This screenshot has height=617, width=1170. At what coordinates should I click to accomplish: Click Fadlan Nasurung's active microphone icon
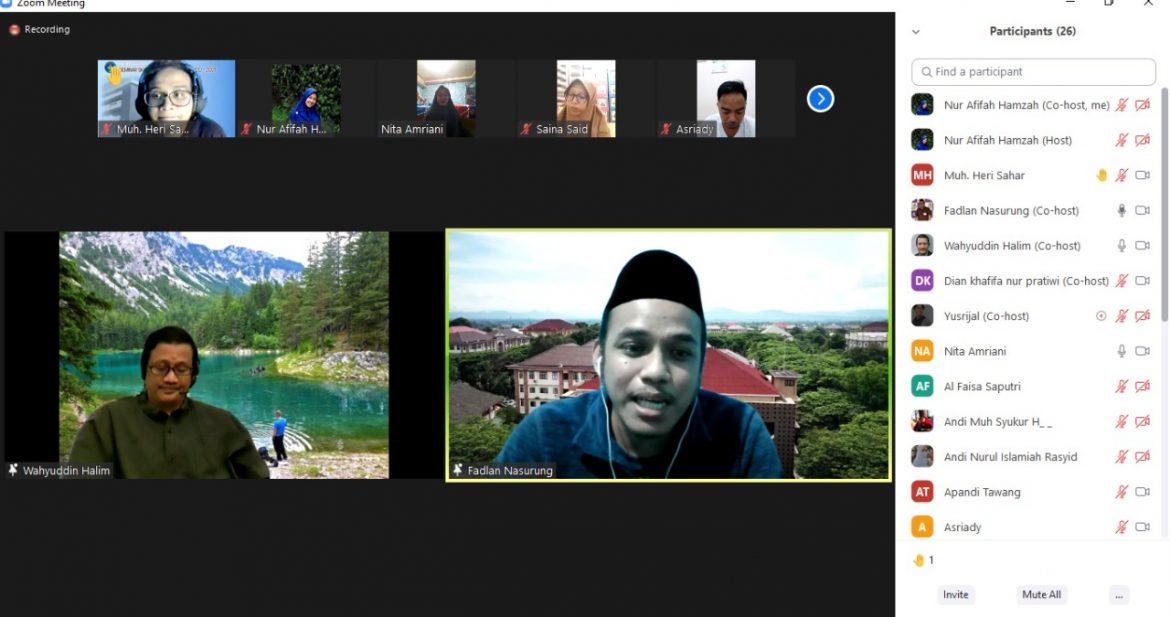point(1121,211)
